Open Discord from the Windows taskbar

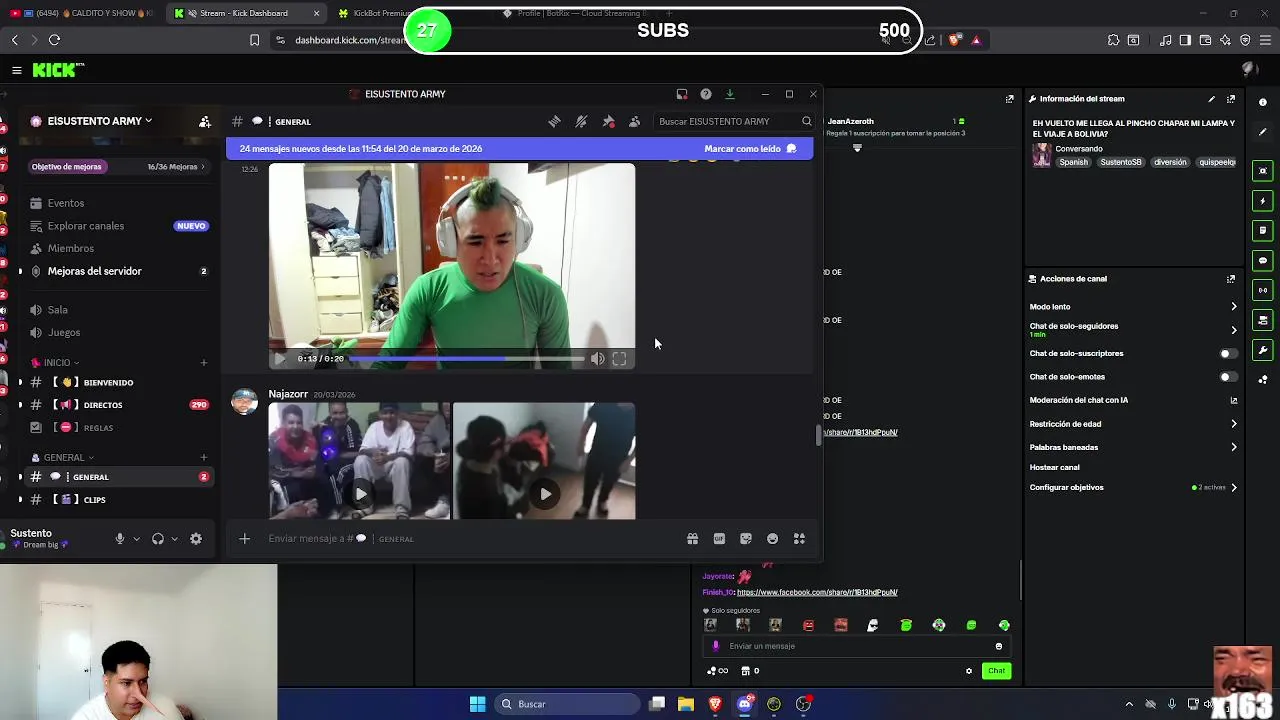[744, 704]
